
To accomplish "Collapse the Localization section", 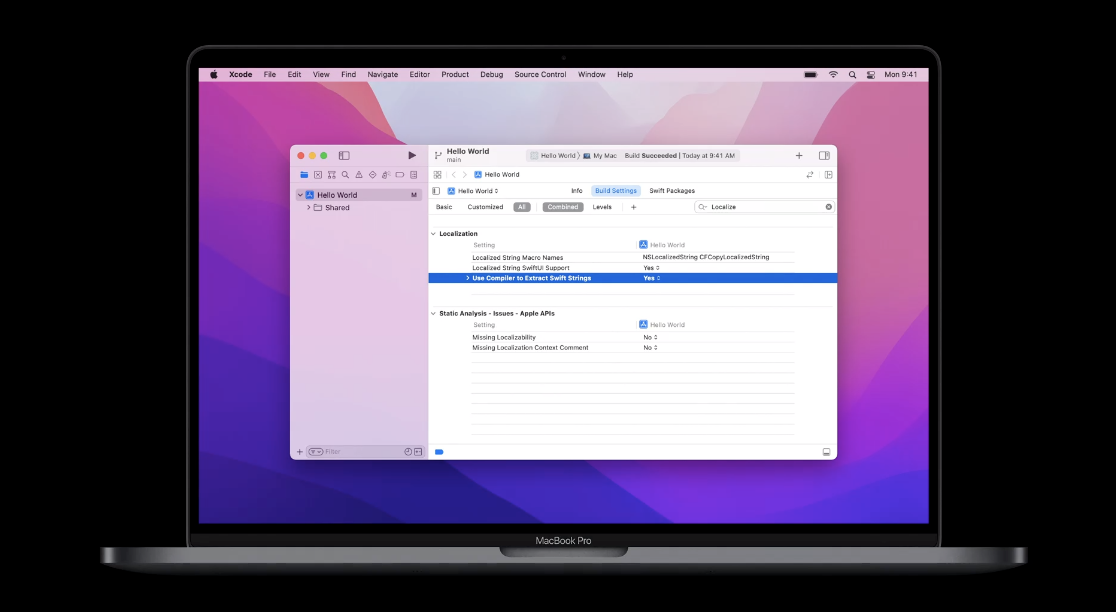I will tap(433, 233).
